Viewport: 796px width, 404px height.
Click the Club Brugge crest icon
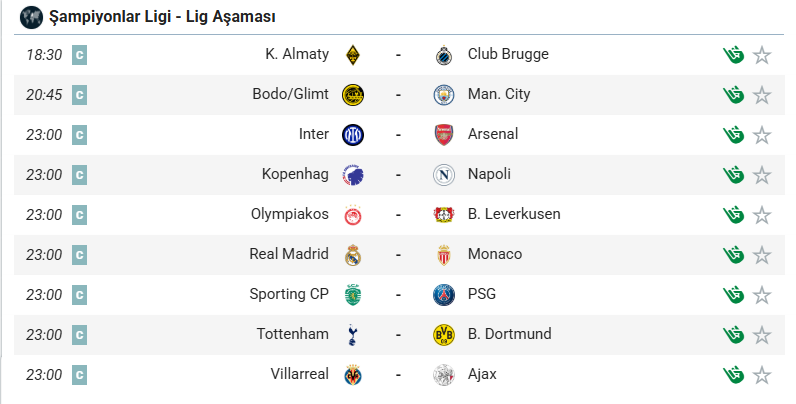tap(443, 55)
